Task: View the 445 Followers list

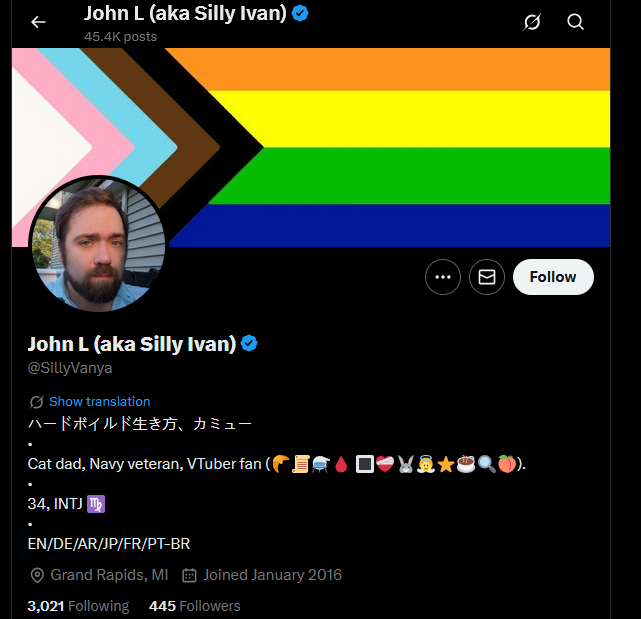Action: pos(195,606)
